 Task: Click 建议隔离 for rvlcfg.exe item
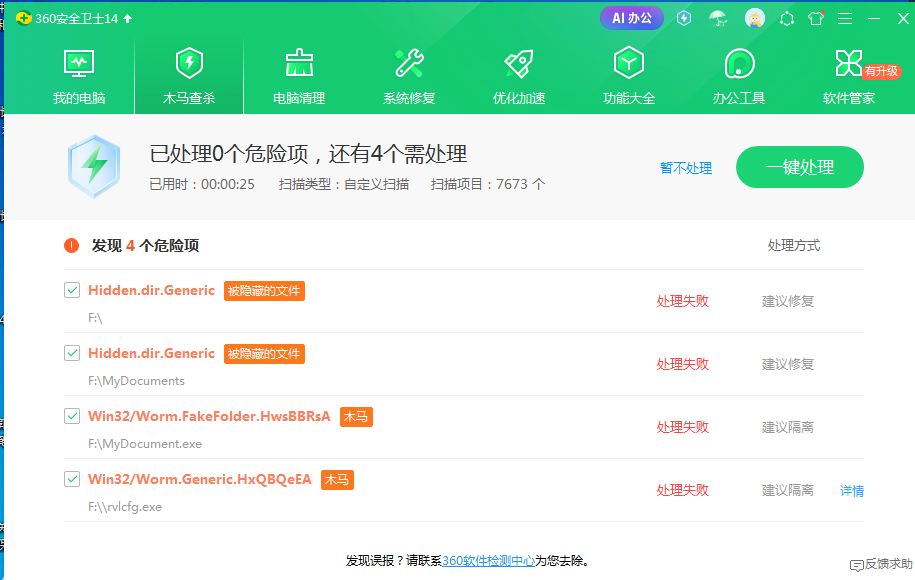point(788,490)
